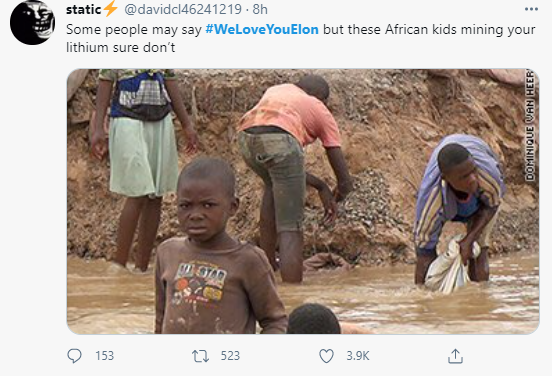Follow the #WeLoveYouElon hashtag link
Image resolution: width=552 pixels, height=376 pixels.
pyautogui.click(x=262, y=29)
